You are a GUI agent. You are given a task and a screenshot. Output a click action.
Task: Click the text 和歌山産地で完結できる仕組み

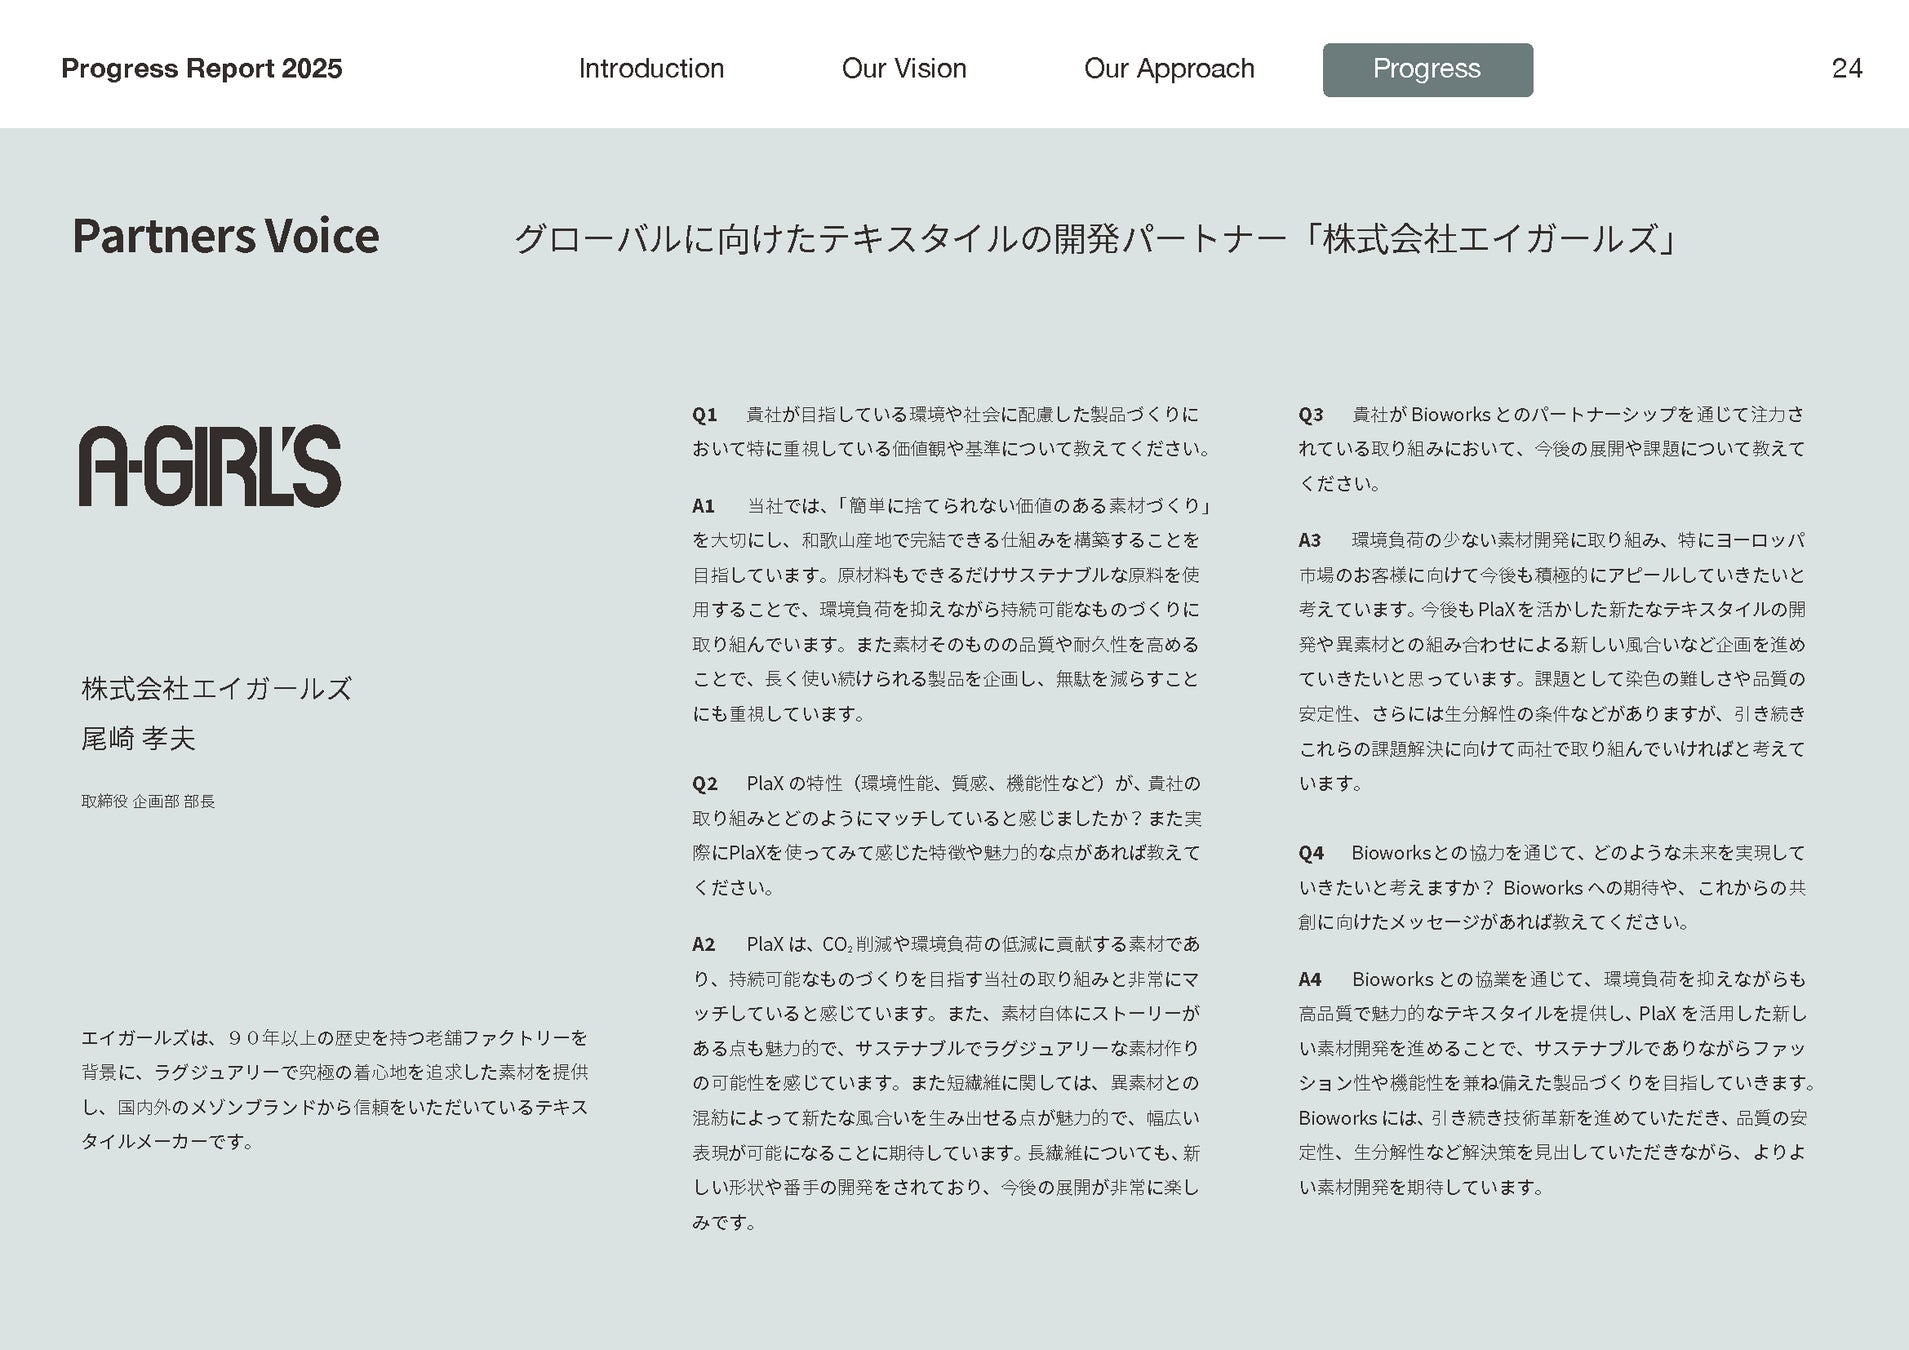point(928,540)
